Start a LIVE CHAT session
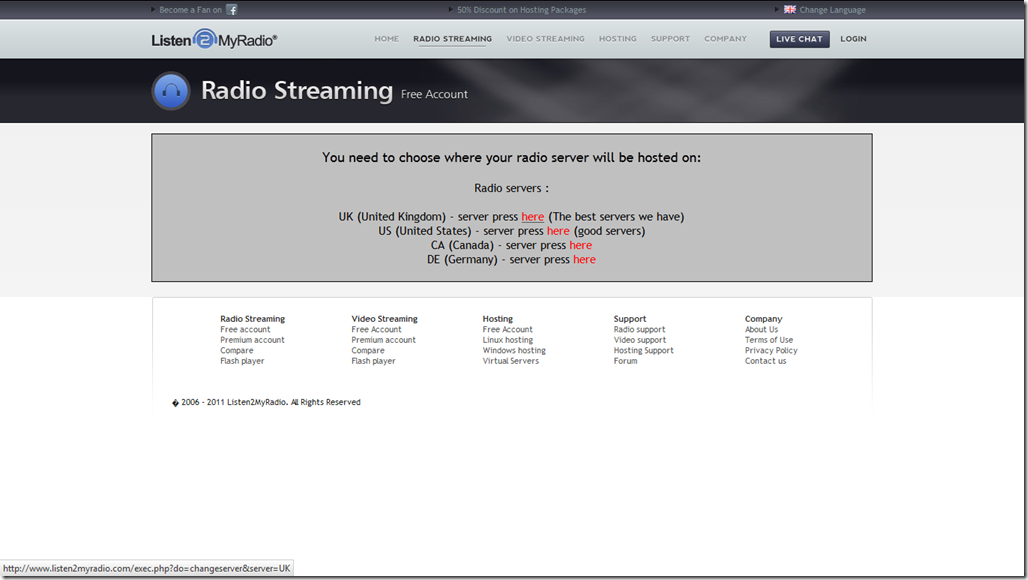The image size is (1028, 580). click(799, 39)
